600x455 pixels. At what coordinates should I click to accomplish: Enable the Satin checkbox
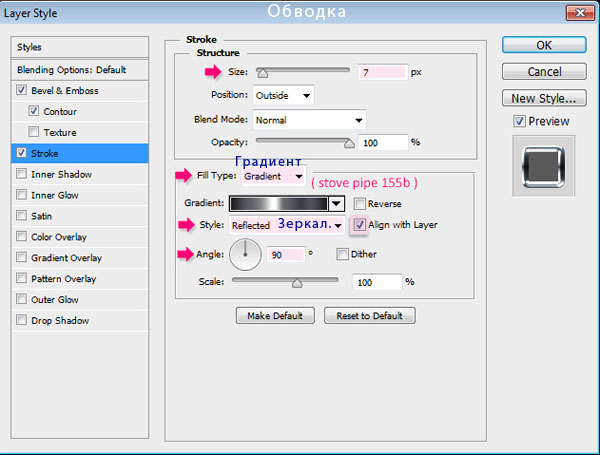[x=21, y=216]
